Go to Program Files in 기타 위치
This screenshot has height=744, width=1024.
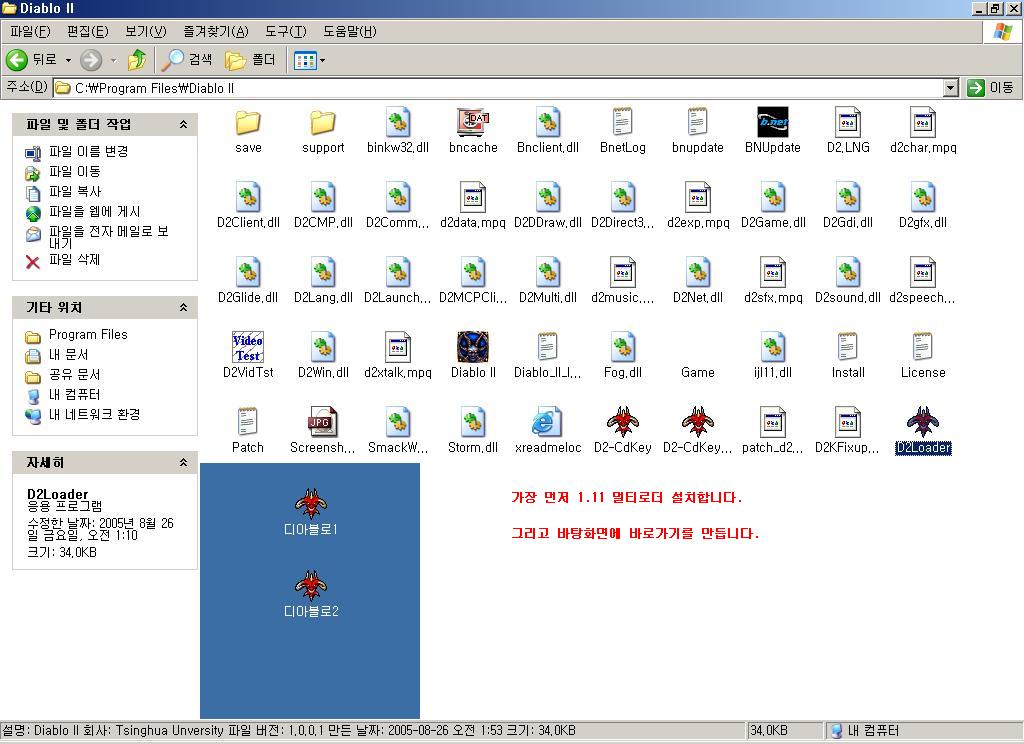pyautogui.click(x=88, y=334)
